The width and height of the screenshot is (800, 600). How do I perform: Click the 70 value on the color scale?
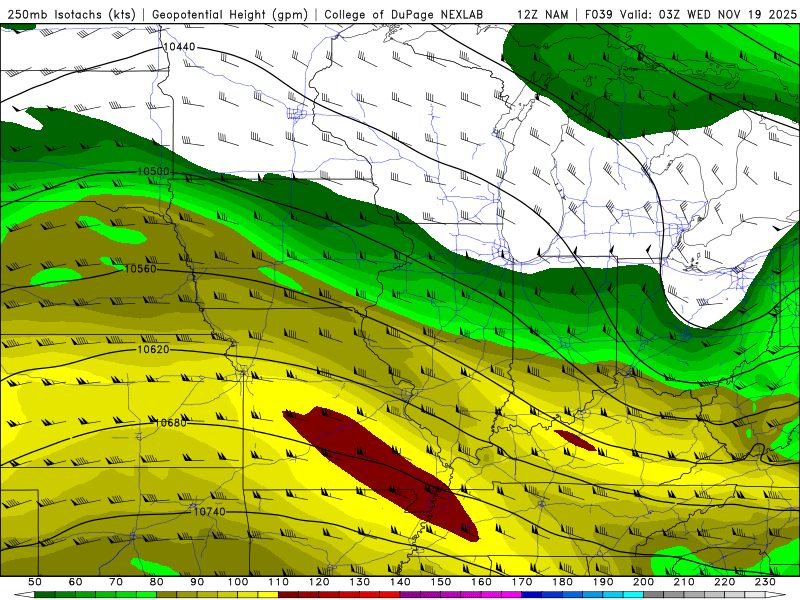click(116, 582)
